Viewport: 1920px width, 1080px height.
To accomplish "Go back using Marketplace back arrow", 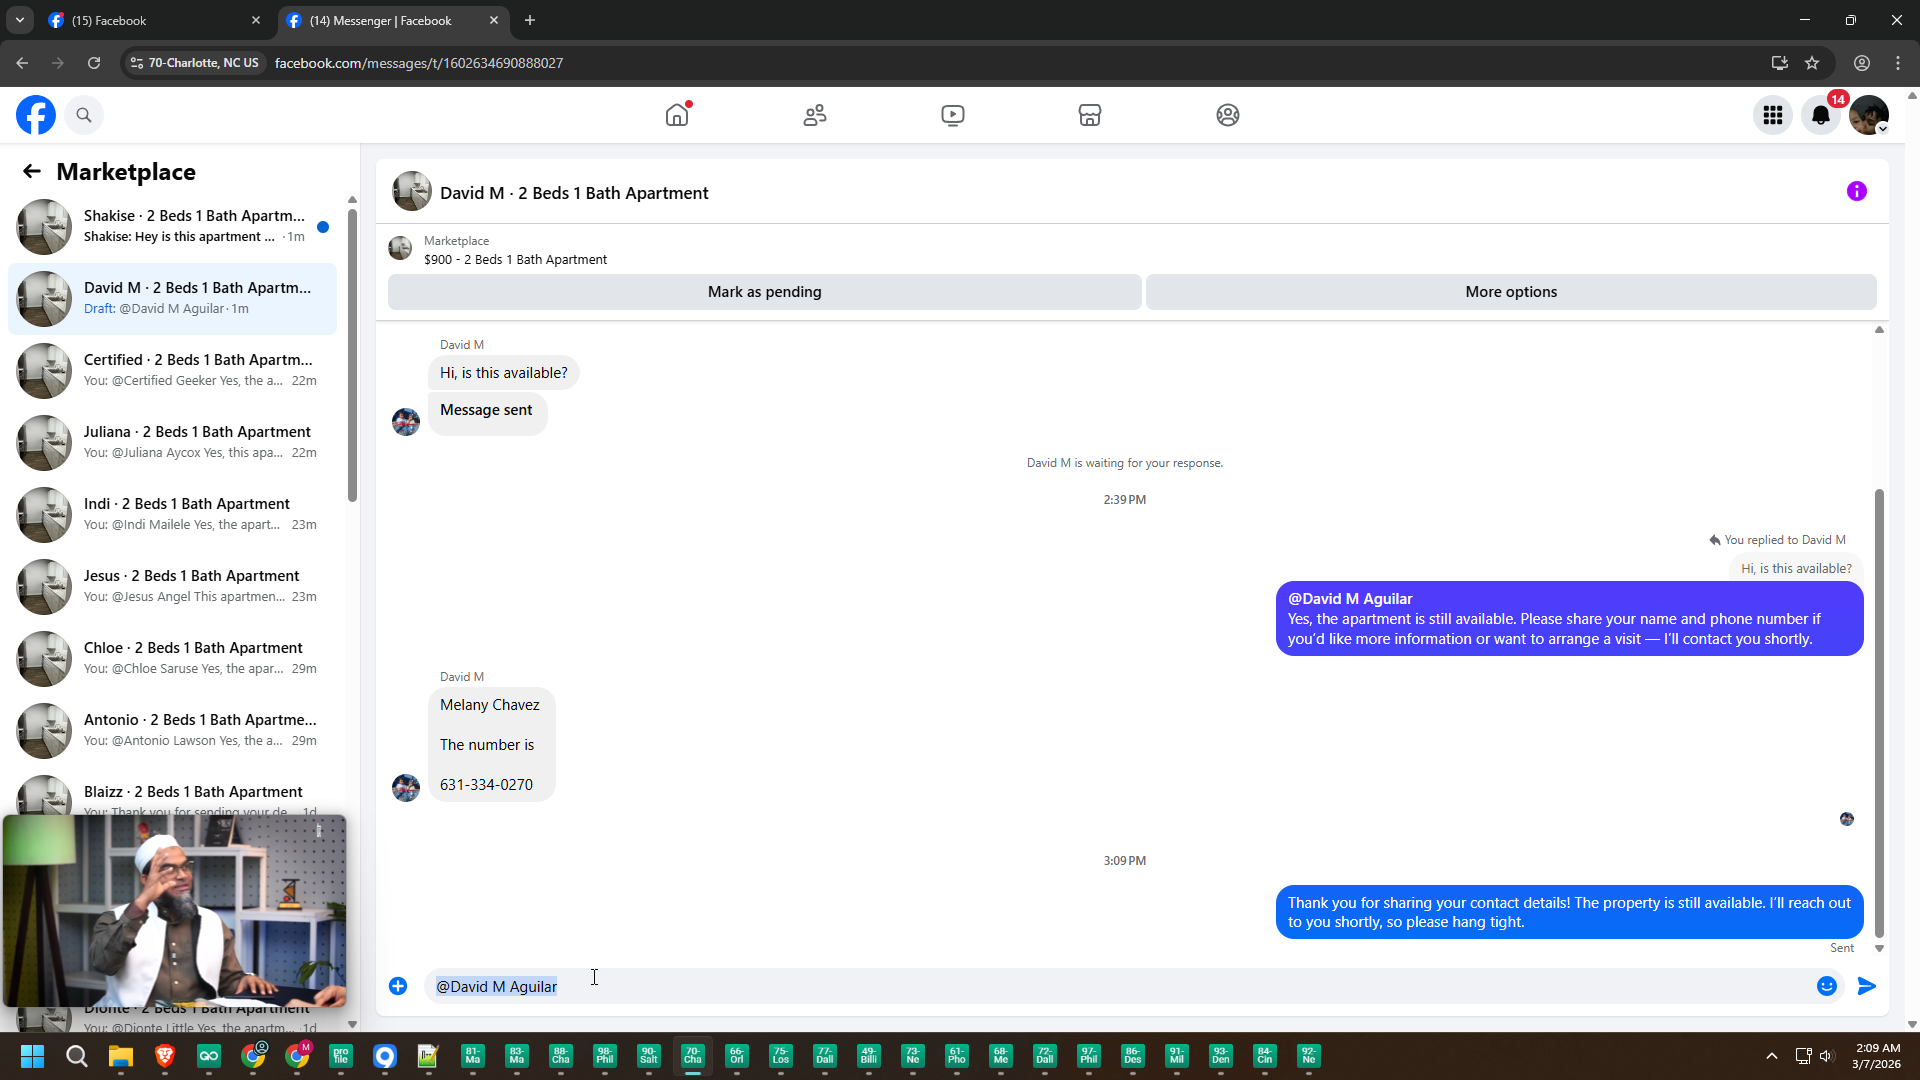I will click(x=32, y=172).
